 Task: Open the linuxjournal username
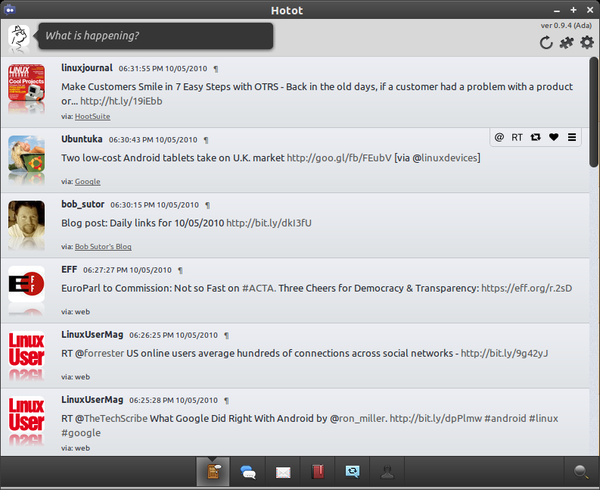(x=87, y=68)
